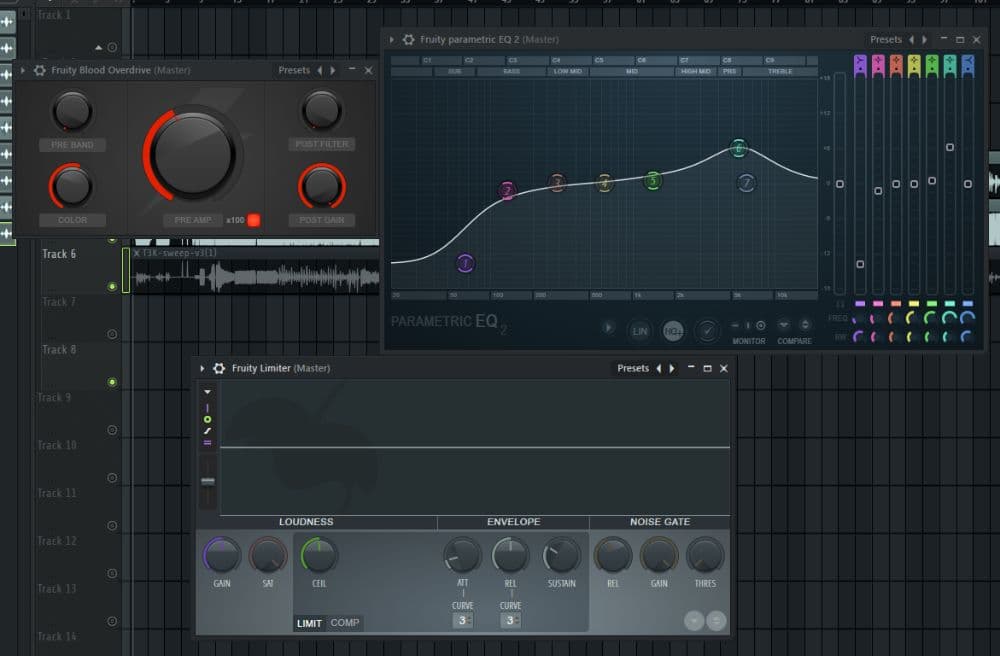Click teal band 6 filter type icon
This screenshot has width=1000, height=656.
point(949,64)
